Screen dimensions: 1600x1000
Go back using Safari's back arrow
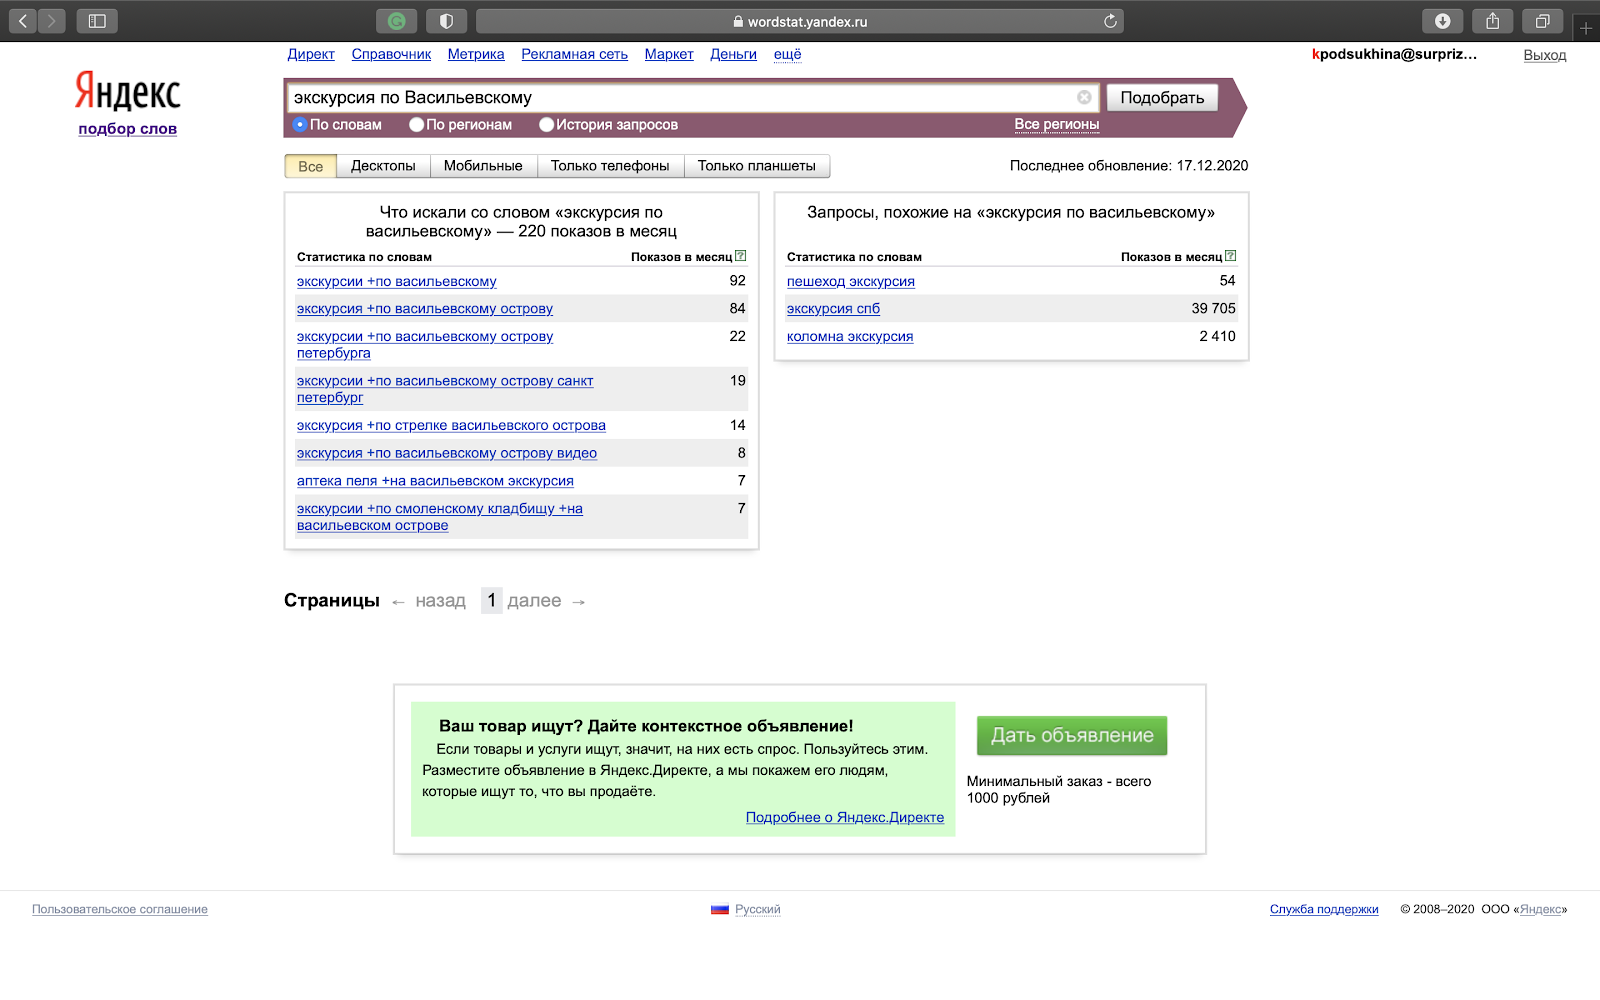[x=23, y=21]
